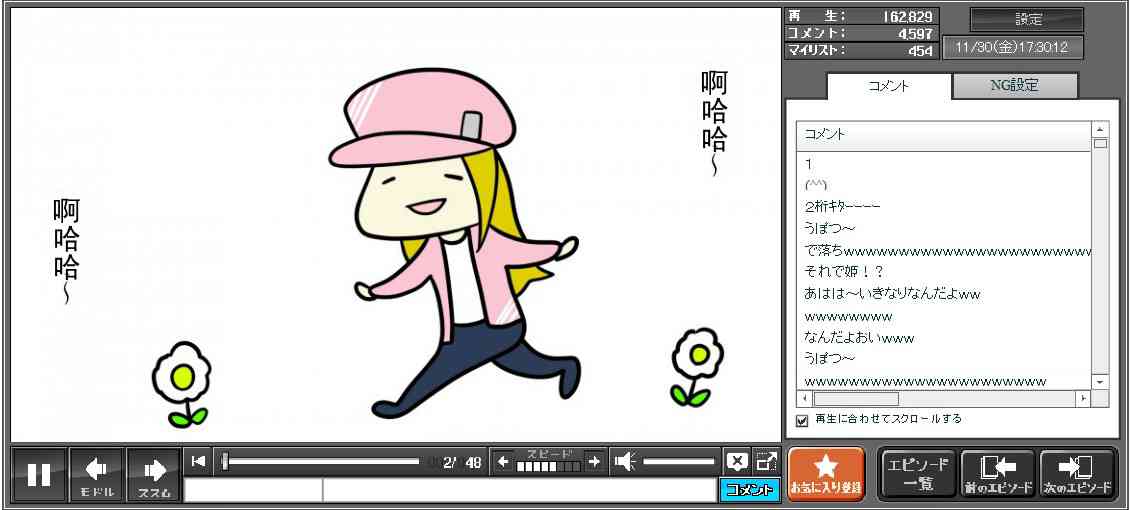
Task: Go to the next episode
Action: (x=1077, y=474)
